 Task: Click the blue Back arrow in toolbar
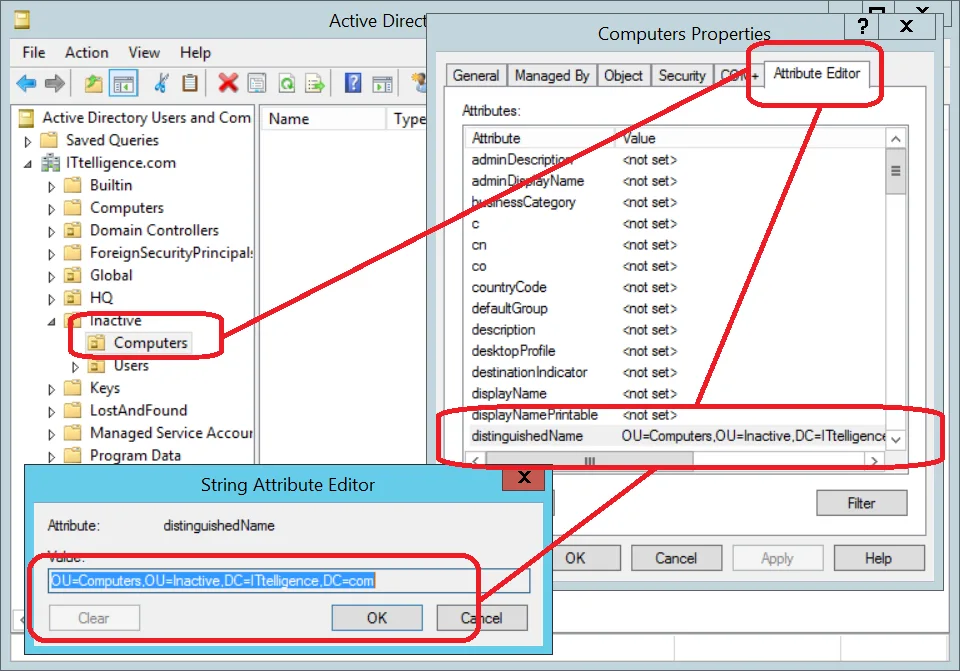click(x=26, y=83)
